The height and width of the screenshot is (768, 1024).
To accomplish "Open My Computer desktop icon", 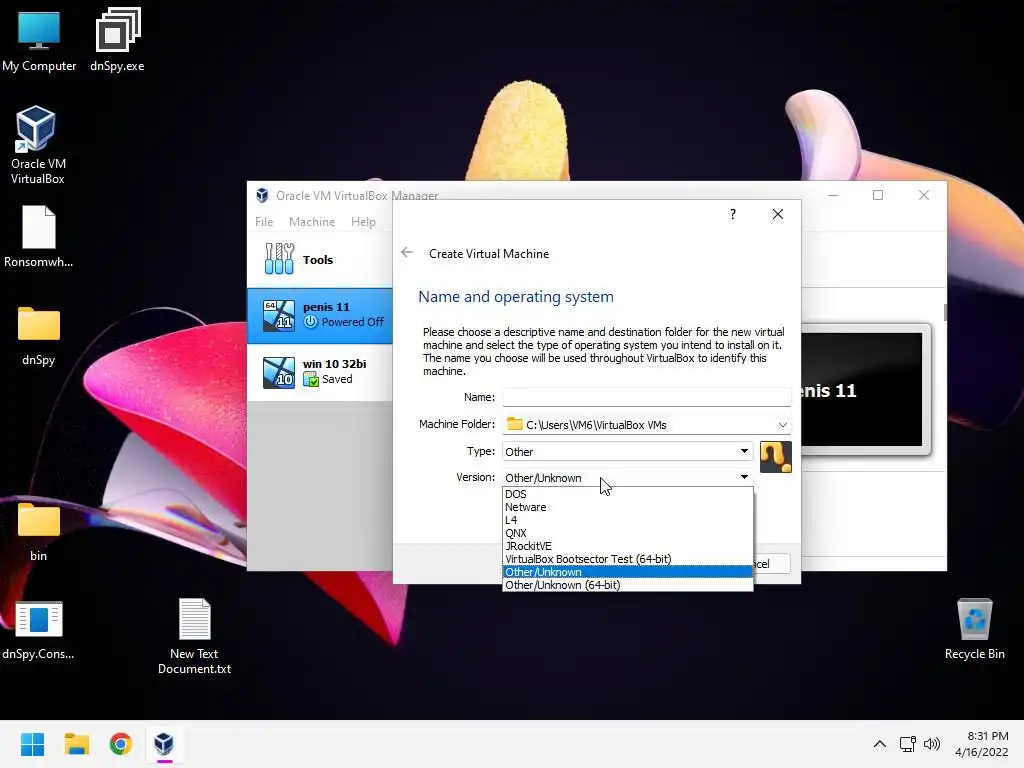I will tap(39, 40).
